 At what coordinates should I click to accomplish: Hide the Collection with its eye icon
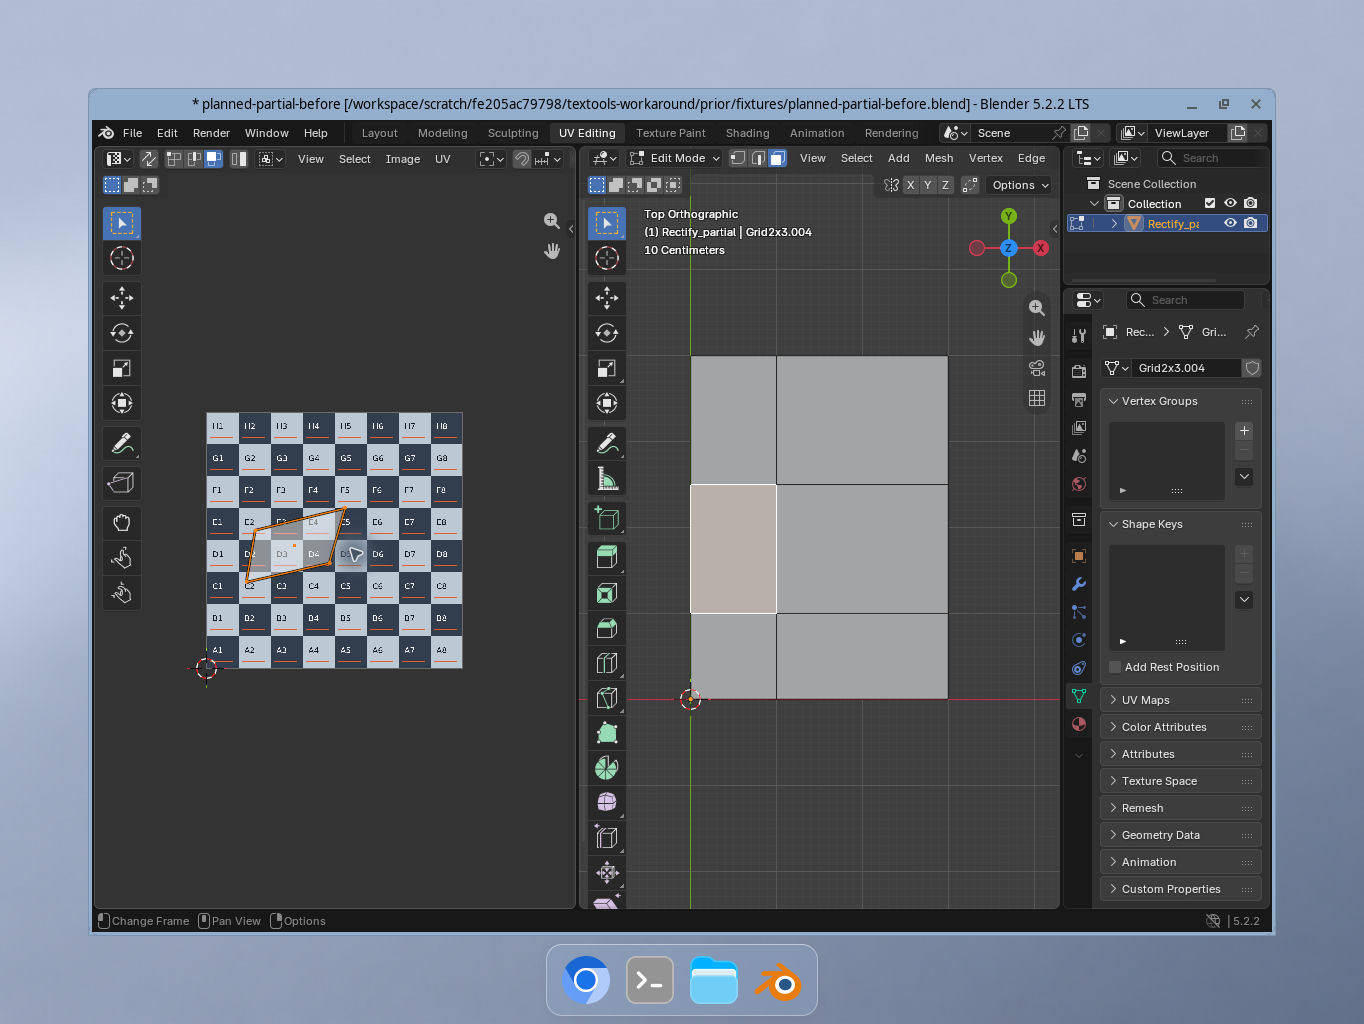pos(1231,203)
